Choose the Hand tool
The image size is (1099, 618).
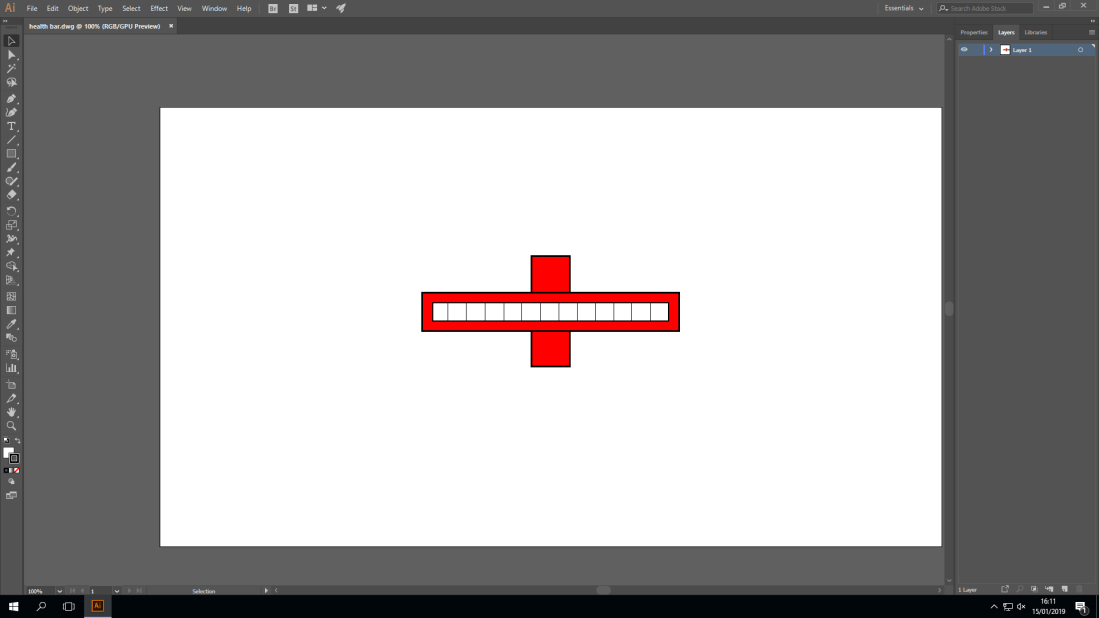point(12,411)
